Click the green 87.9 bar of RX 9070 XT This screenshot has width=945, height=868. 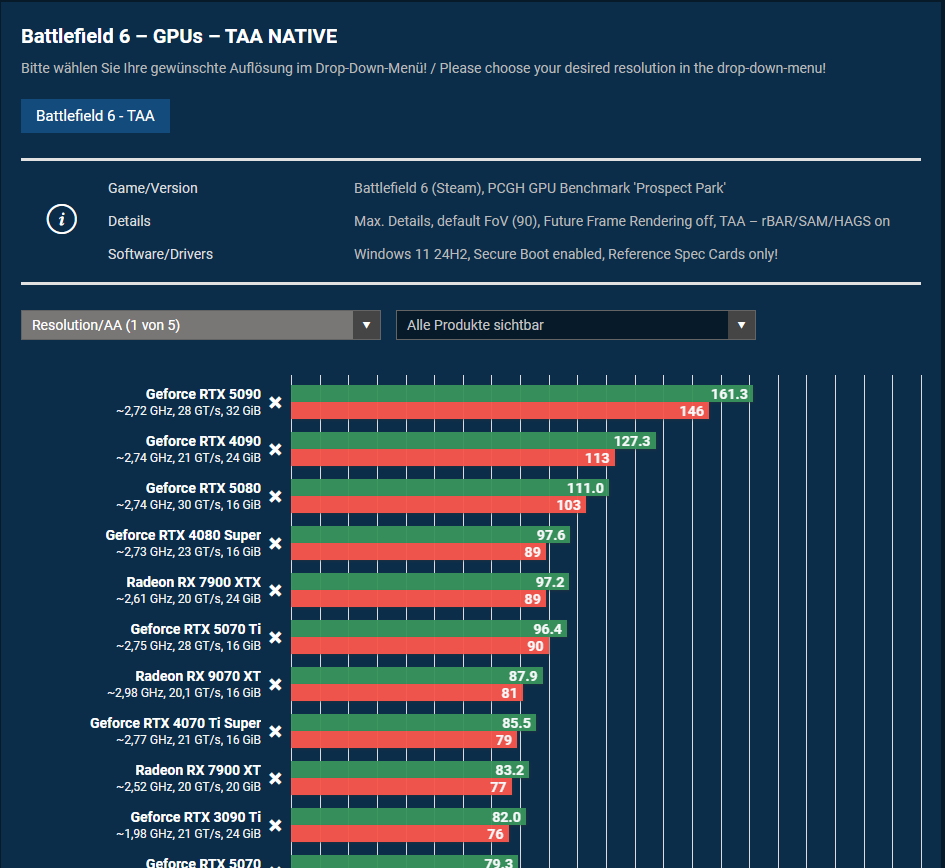(x=417, y=676)
